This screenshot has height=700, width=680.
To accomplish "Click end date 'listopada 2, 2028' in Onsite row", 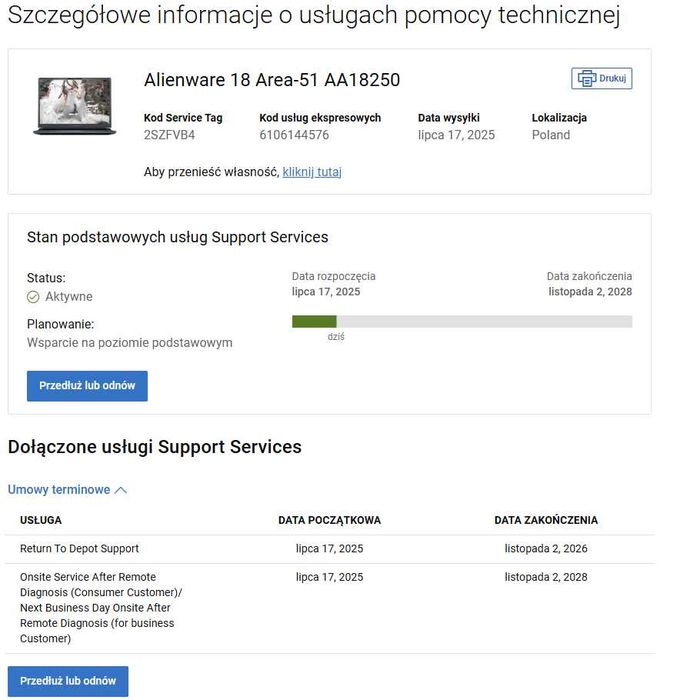I will [546, 577].
